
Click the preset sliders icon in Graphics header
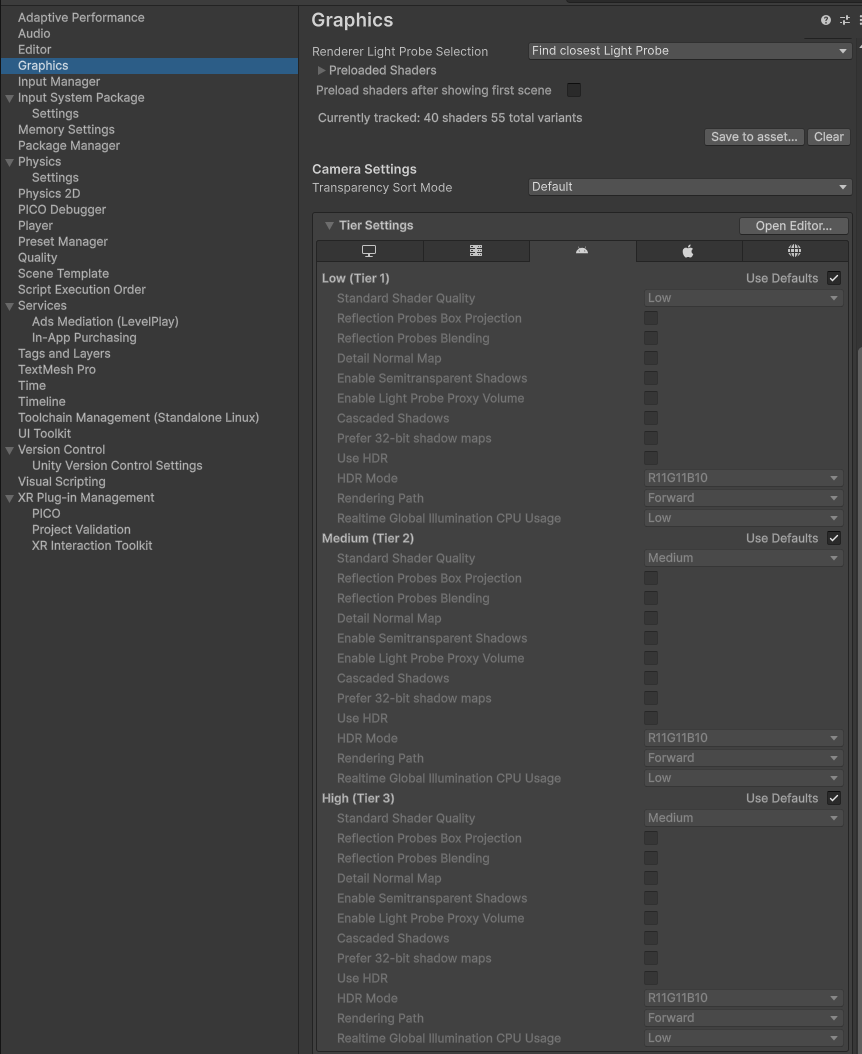pos(845,20)
